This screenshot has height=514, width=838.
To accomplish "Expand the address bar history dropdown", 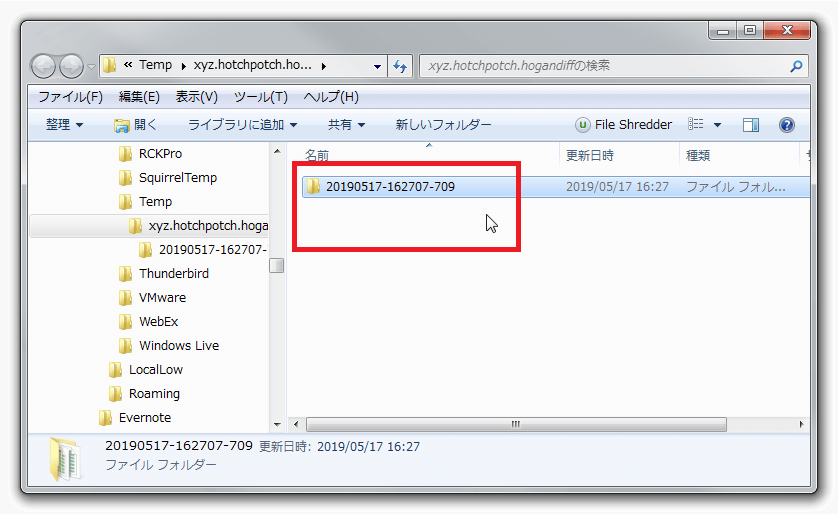I will (x=377, y=66).
